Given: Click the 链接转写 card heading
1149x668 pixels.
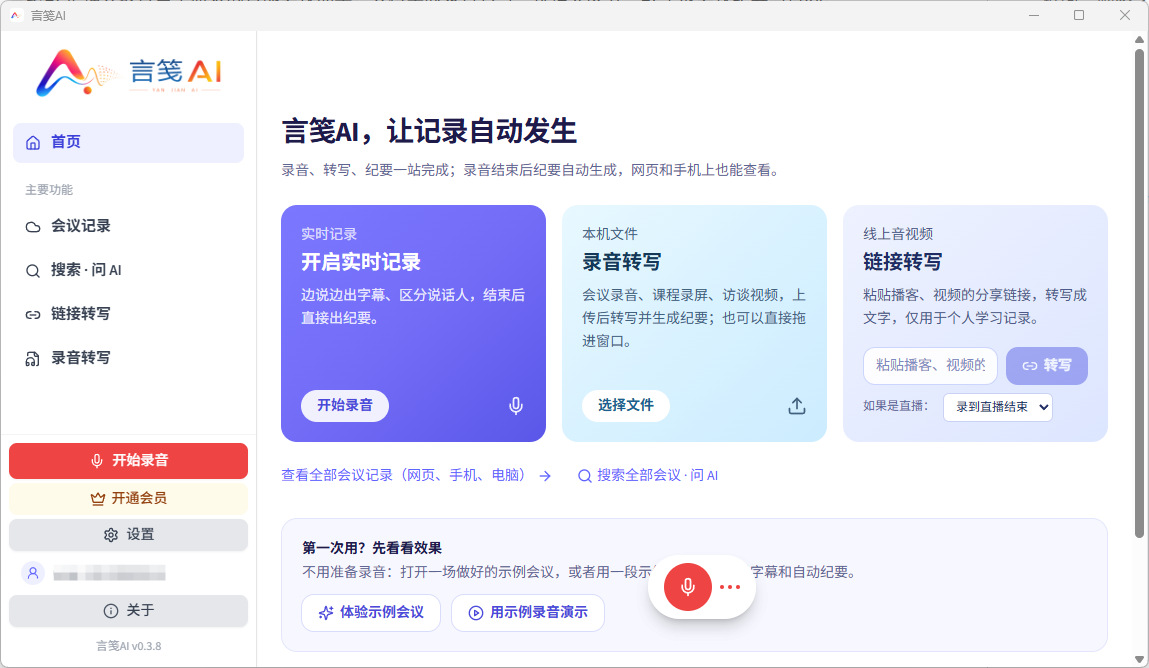Looking at the screenshot, I should click(x=902, y=262).
